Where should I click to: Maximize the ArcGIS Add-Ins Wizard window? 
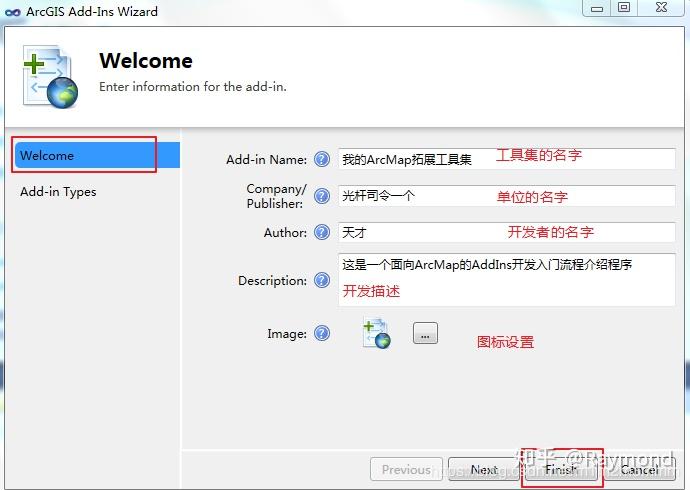point(624,7)
